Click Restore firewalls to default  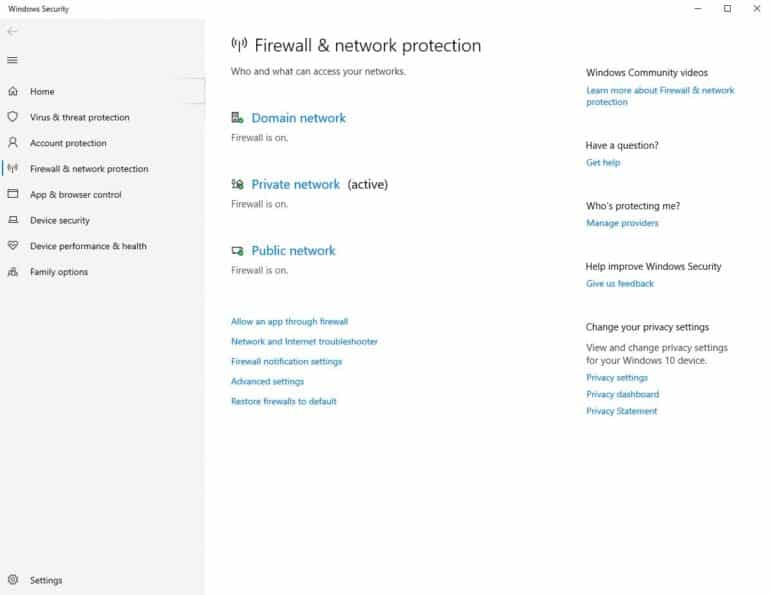(x=283, y=401)
